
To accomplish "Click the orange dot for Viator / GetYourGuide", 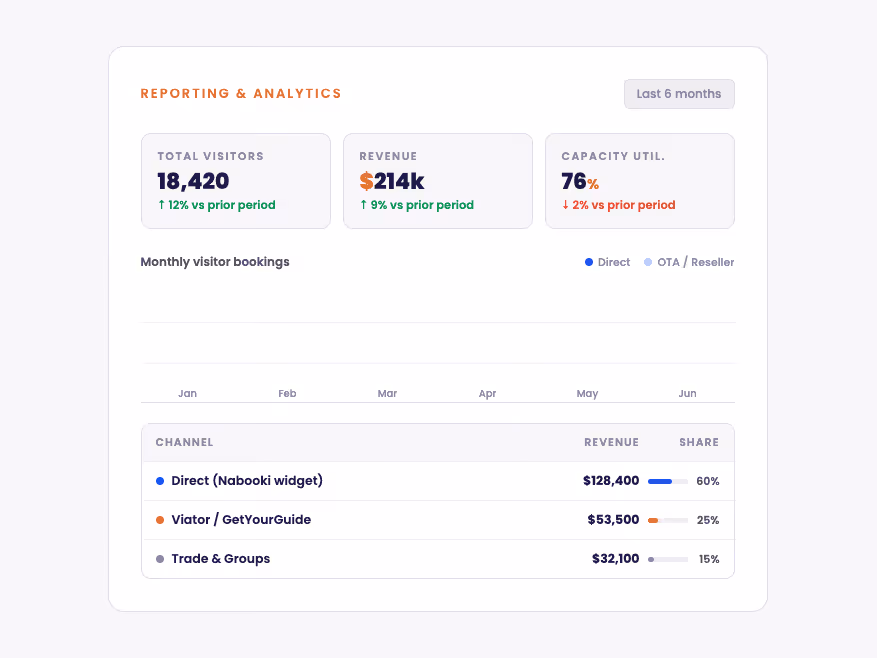I will pos(160,520).
